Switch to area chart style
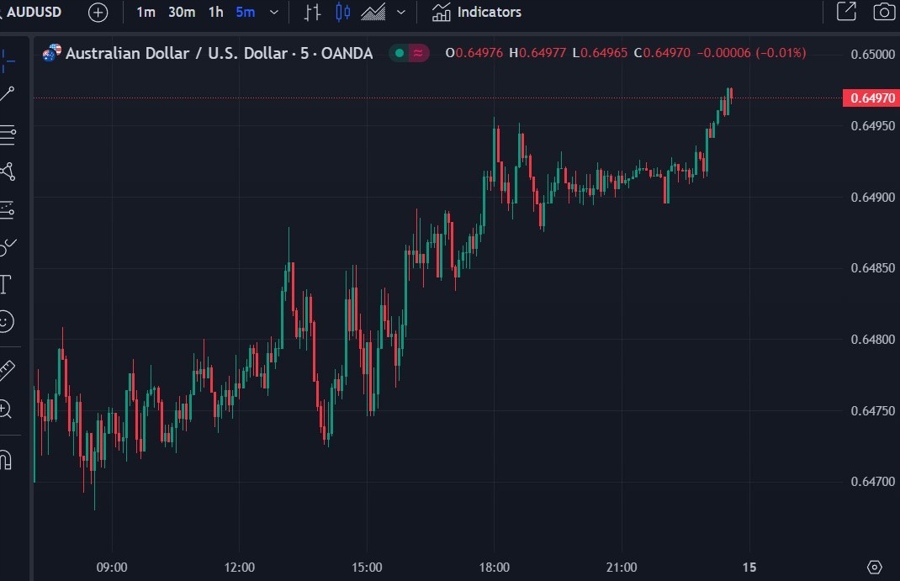The width and height of the screenshot is (900, 581). click(373, 12)
